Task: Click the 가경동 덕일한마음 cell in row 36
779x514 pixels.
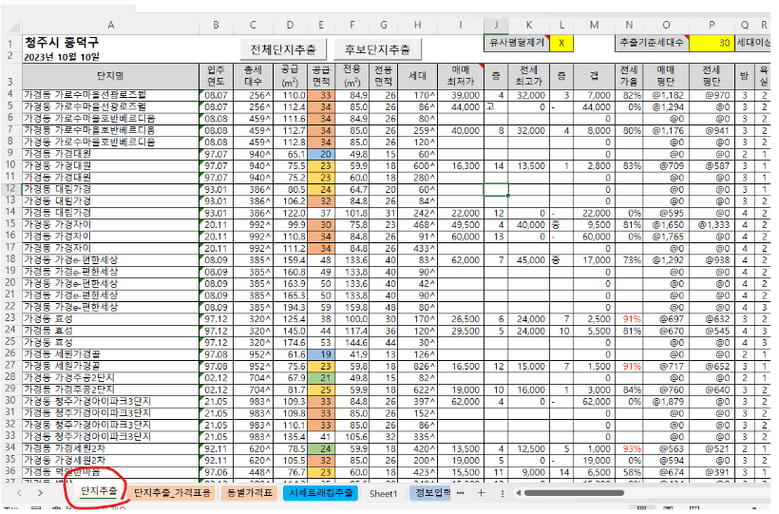Action: pyautogui.click(x=110, y=472)
